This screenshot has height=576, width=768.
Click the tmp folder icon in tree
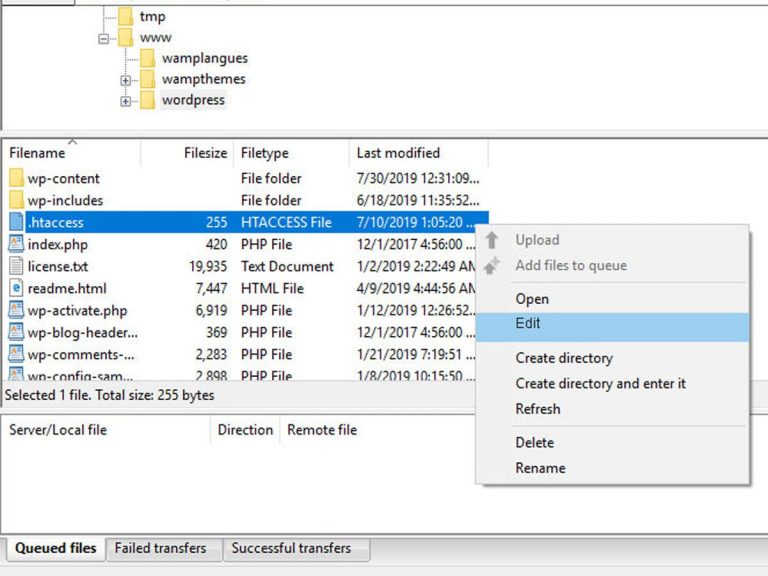click(125, 16)
